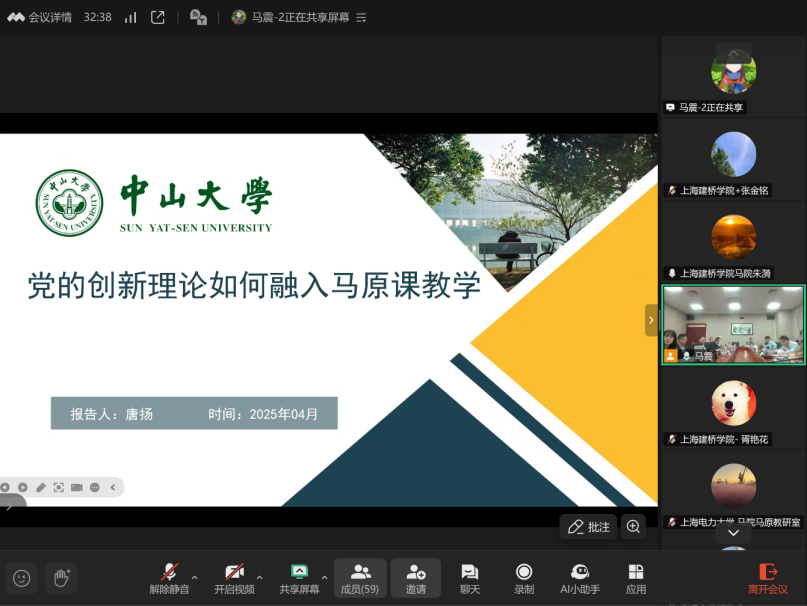Viewport: 807px width, 606px height.
Task: Turn on camera via 开启视频
Action: pos(234,577)
